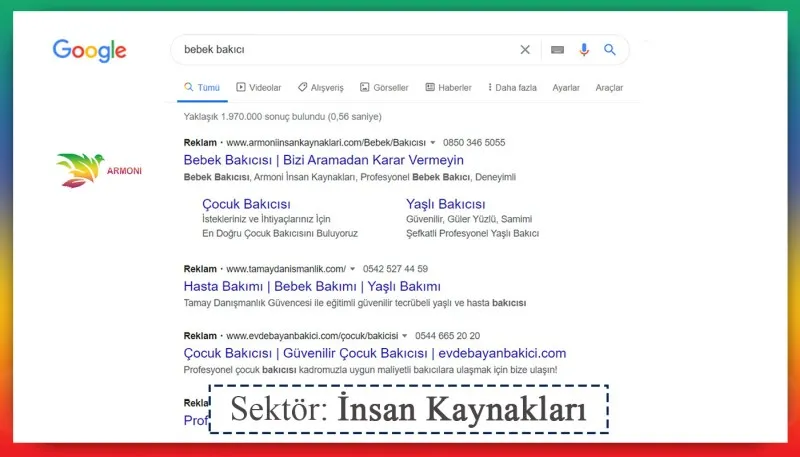The height and width of the screenshot is (457, 800).
Task: Open the Alışveriş tab
Action: point(321,88)
